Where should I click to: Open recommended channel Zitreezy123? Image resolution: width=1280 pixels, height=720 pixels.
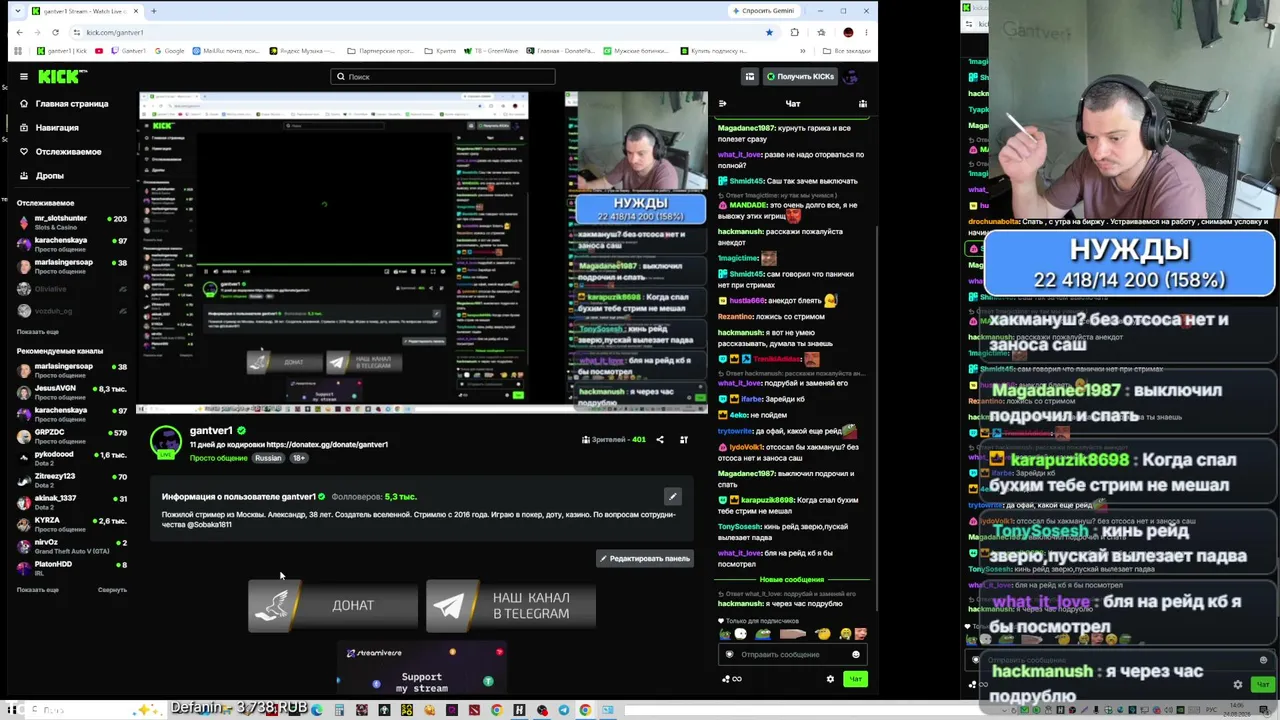(72, 480)
